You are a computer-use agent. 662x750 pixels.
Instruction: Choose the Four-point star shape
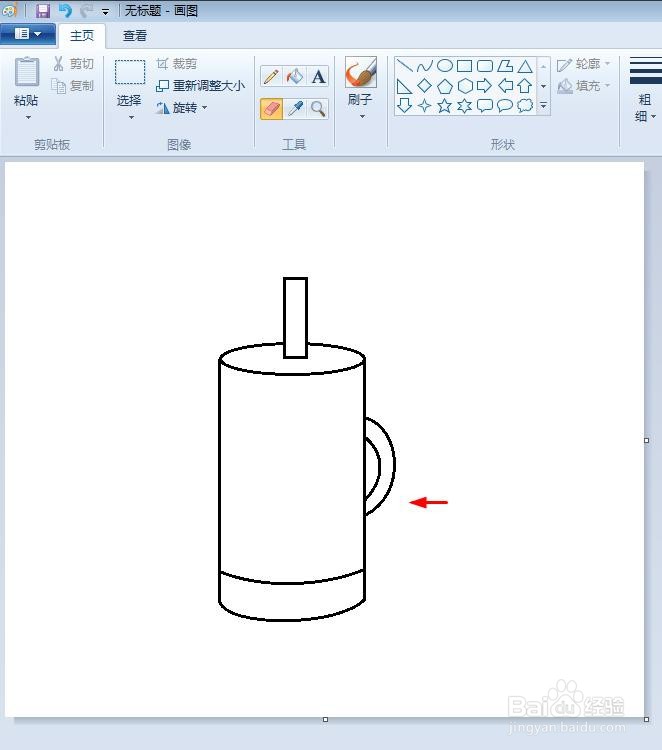point(425,106)
